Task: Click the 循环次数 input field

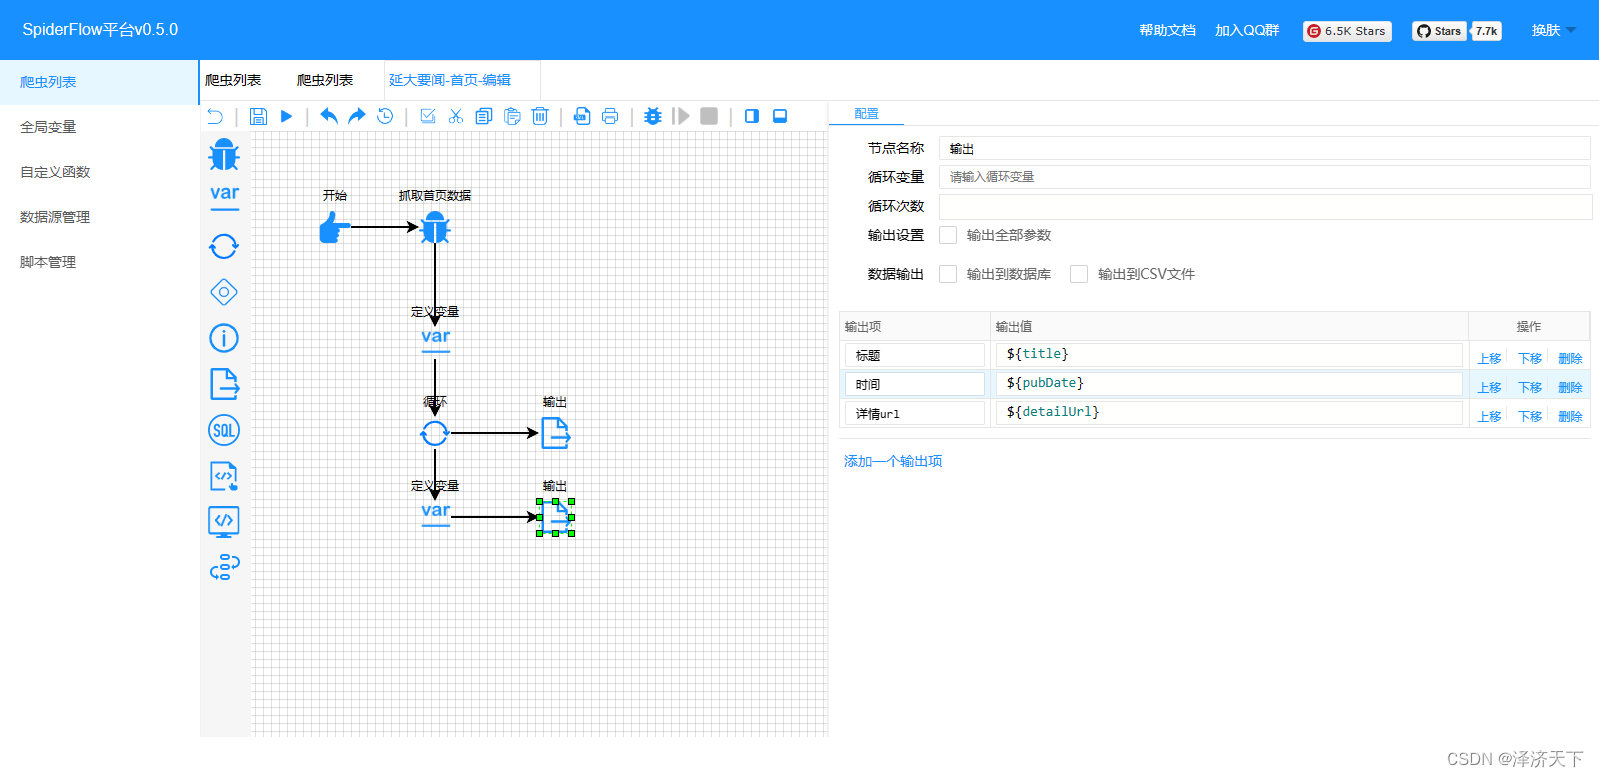Action: (1265, 206)
